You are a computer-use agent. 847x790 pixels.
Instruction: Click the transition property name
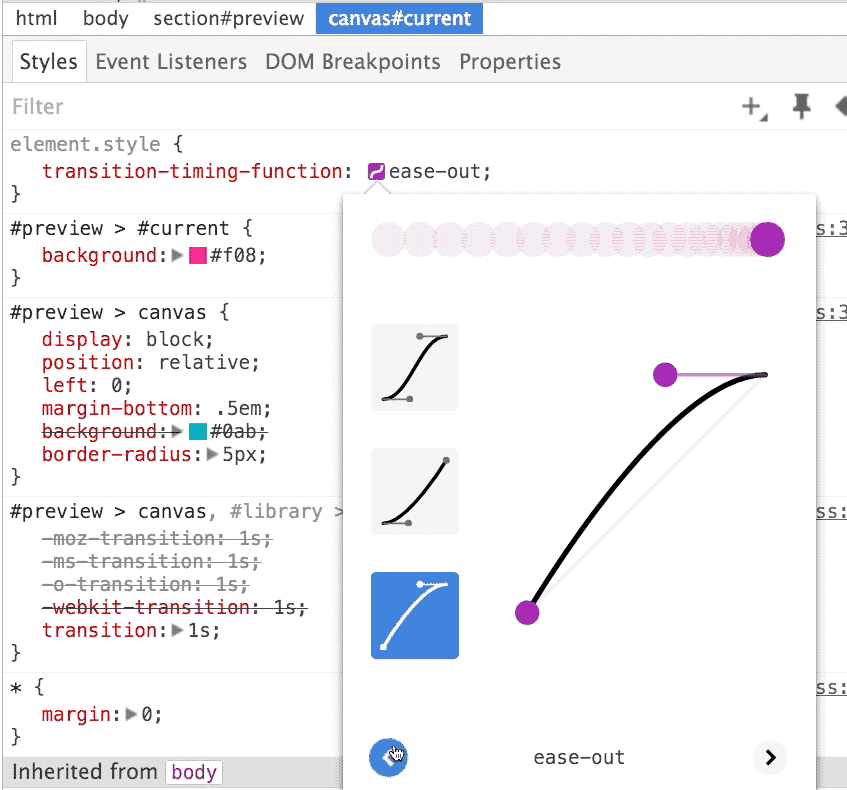coord(99,631)
